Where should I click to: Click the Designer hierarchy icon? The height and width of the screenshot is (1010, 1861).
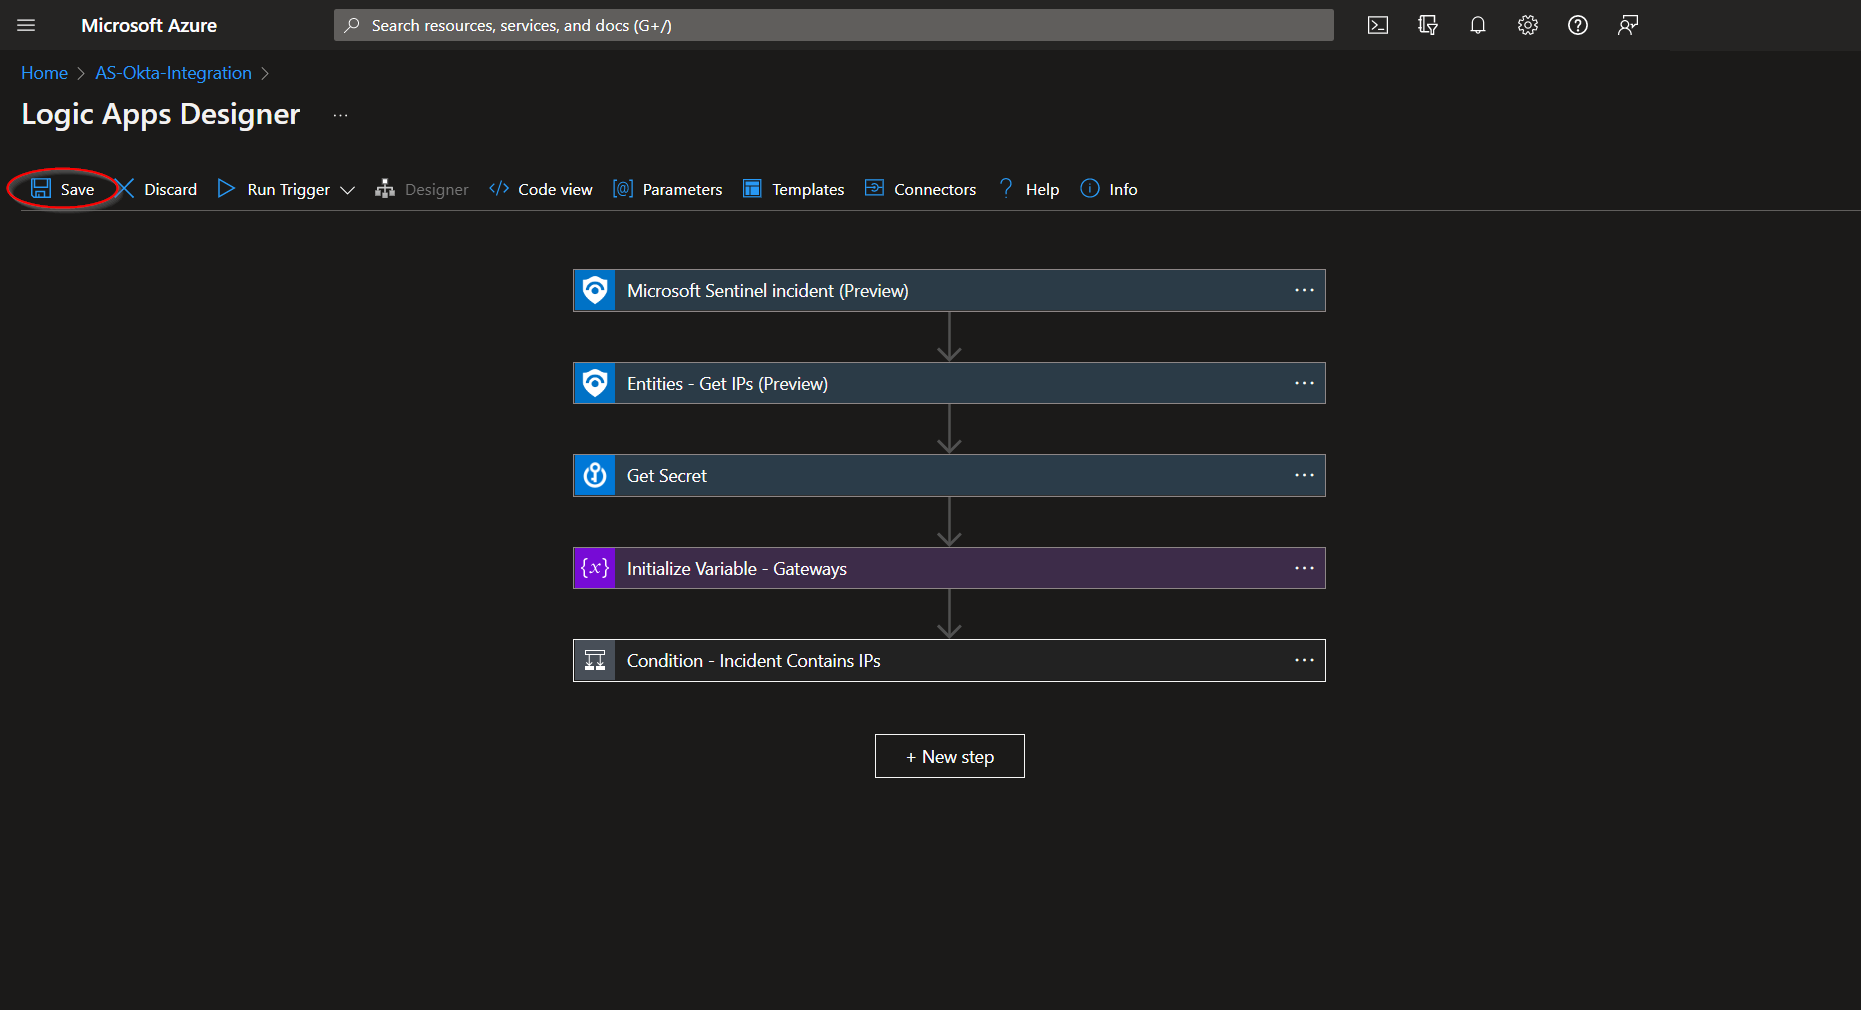pos(385,188)
